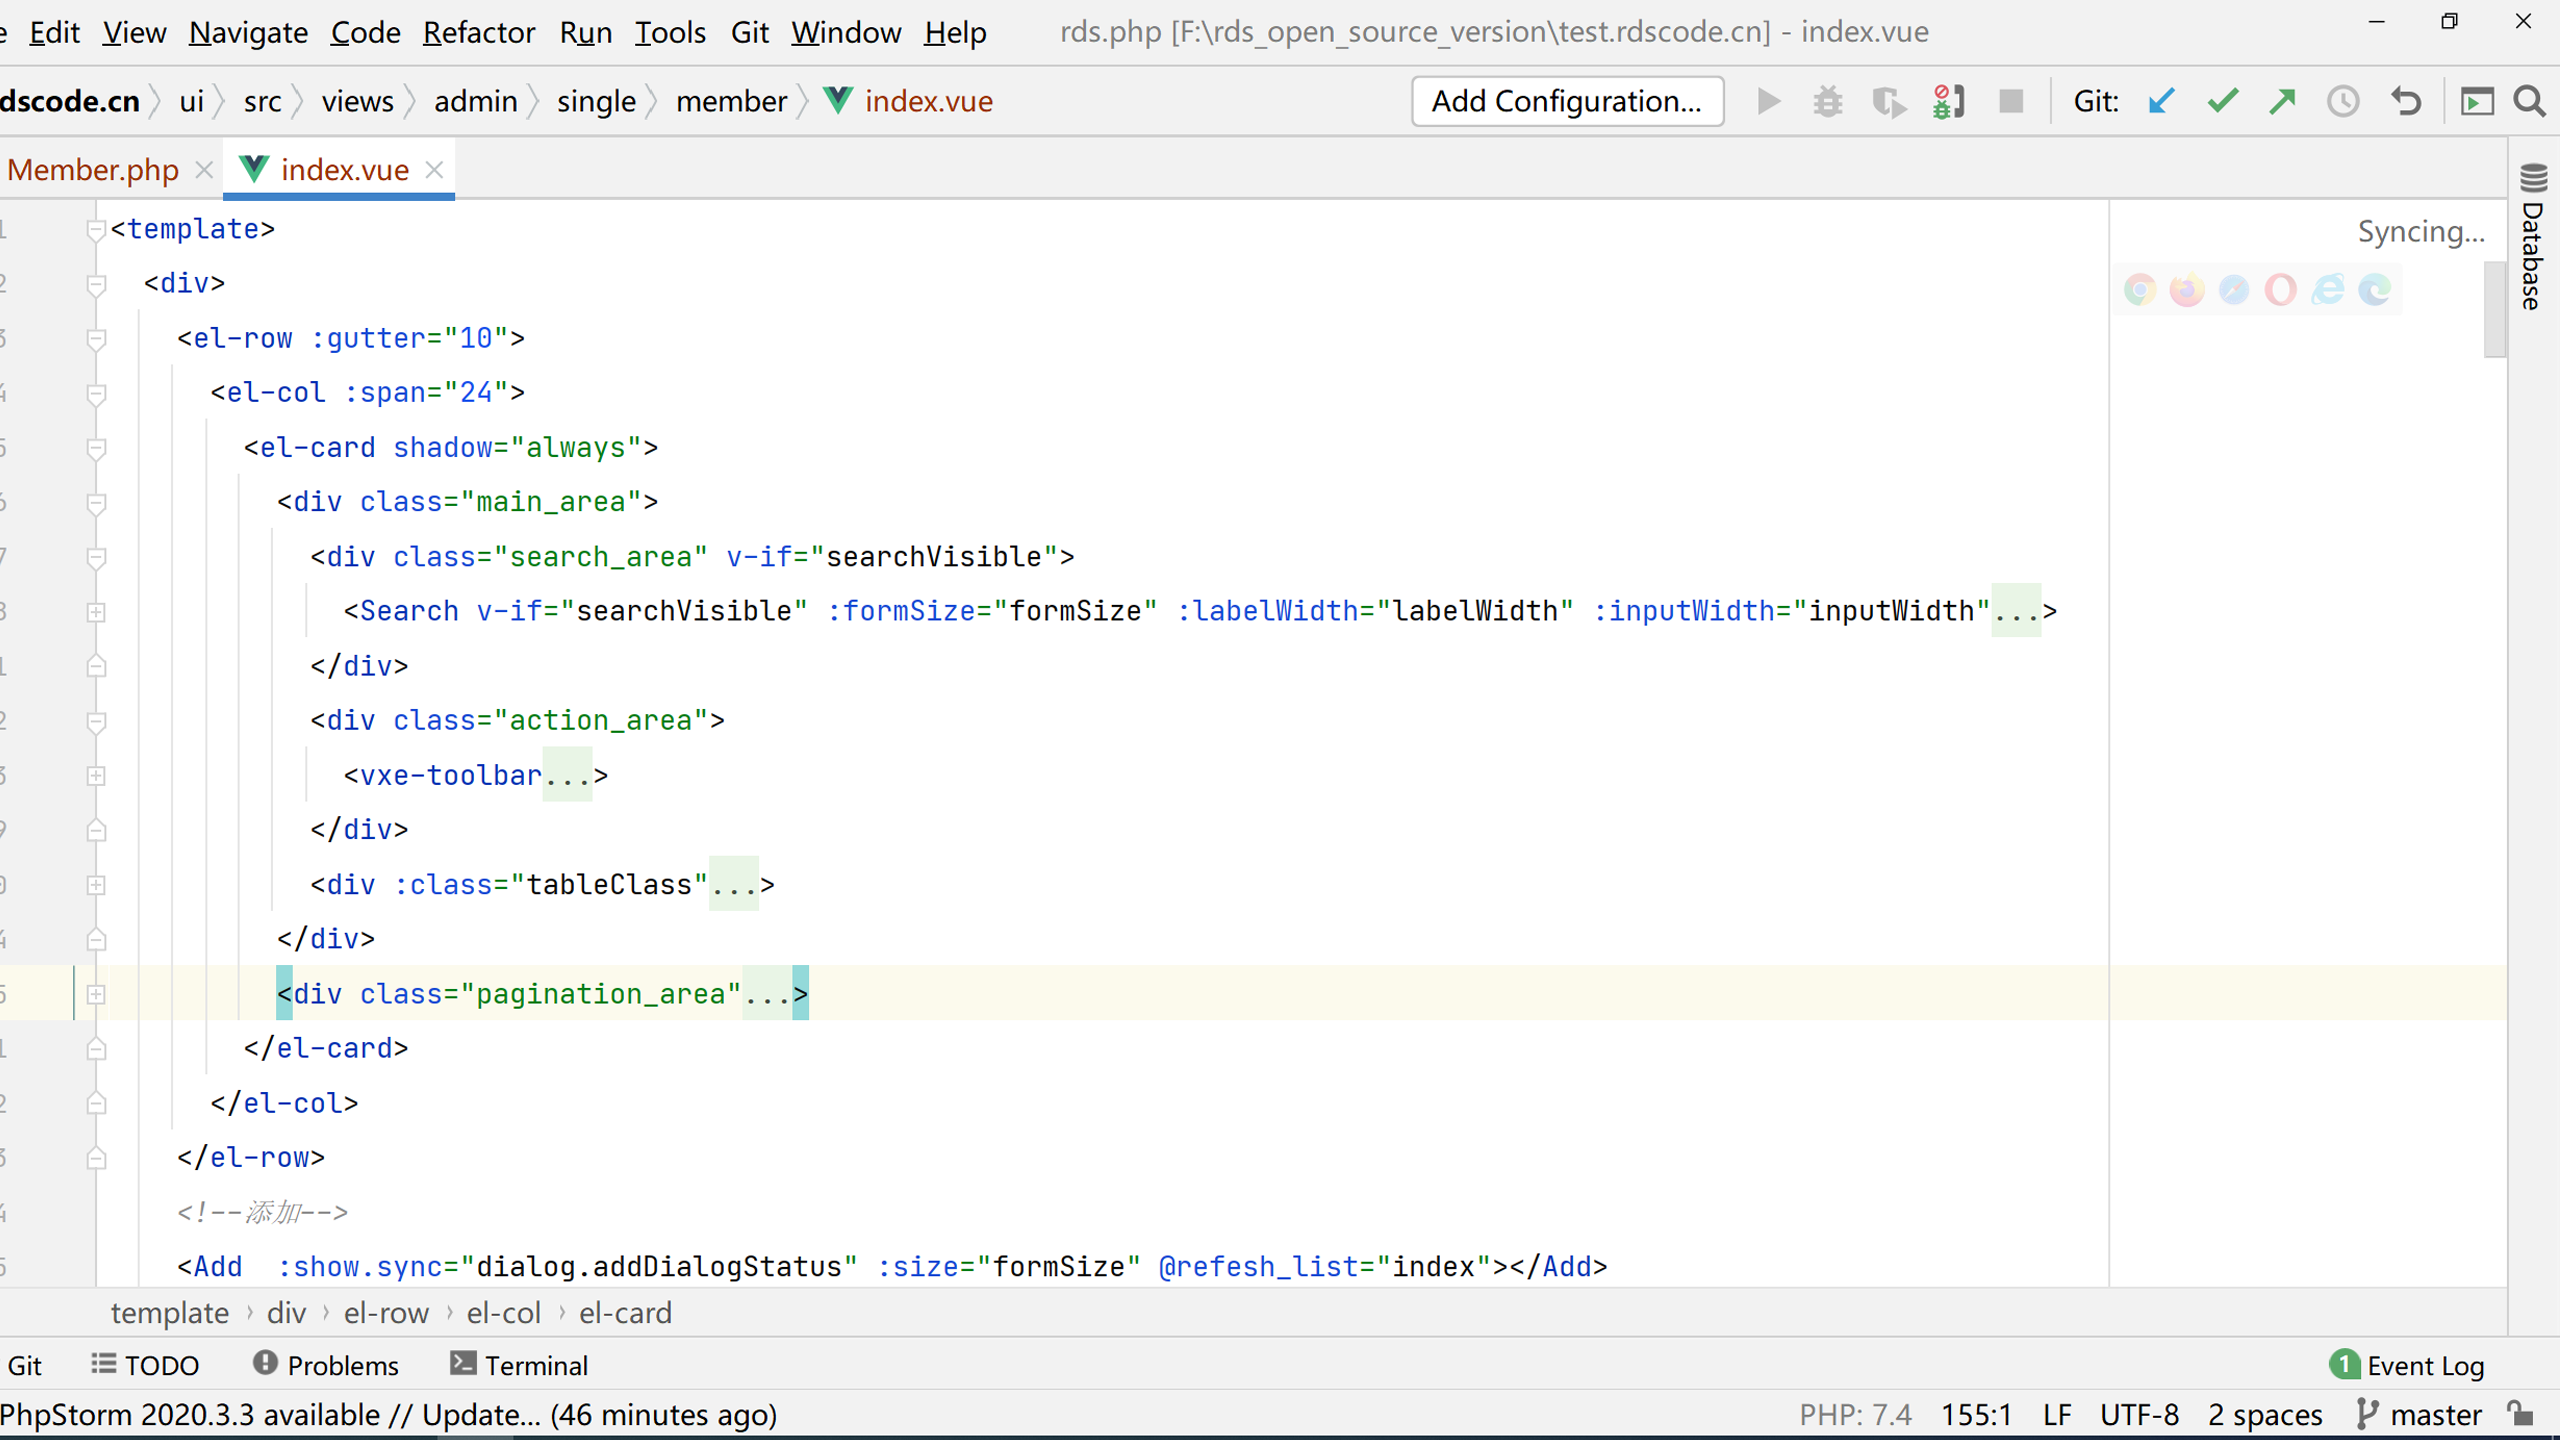Screen dimensions: 2560x1440
Task: Open Search Everywhere magnifier icon
Action: (2530, 101)
